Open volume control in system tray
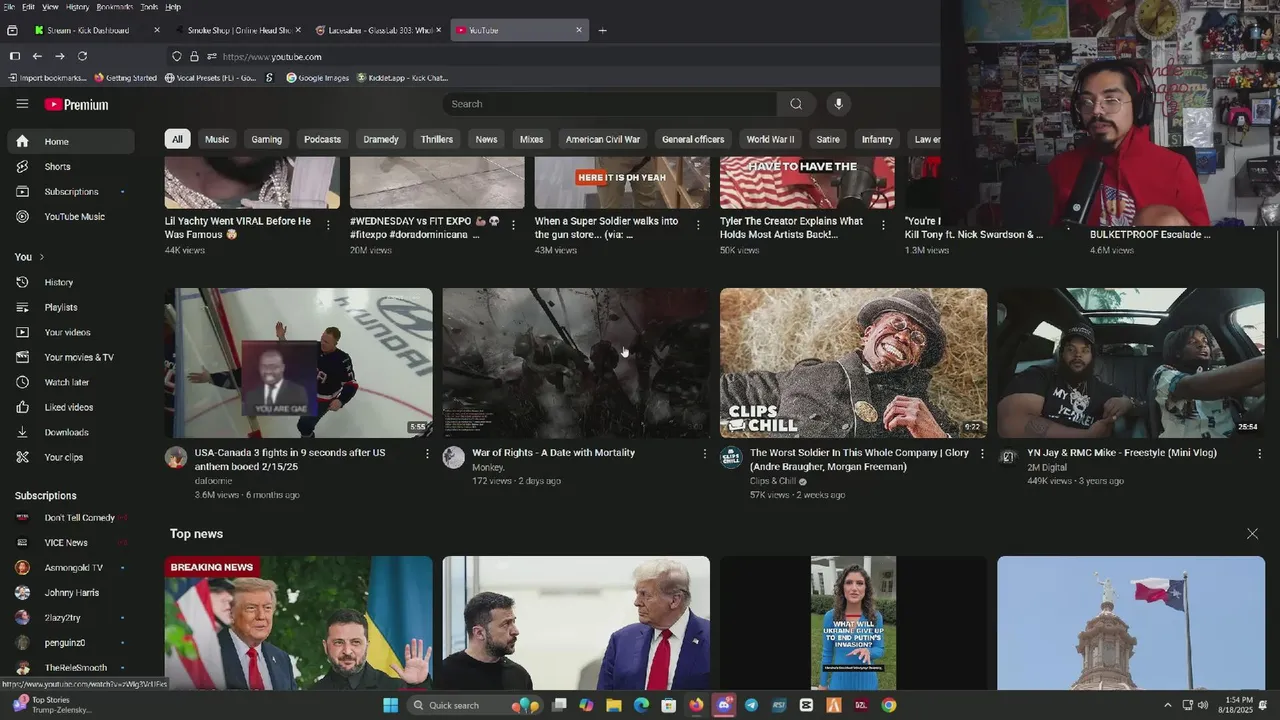The width and height of the screenshot is (1280, 720). (x=1202, y=705)
